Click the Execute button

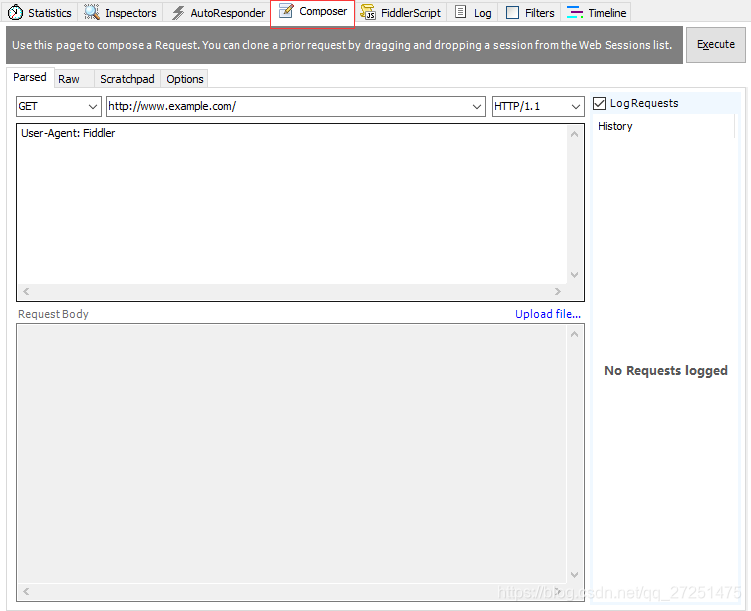click(x=716, y=45)
